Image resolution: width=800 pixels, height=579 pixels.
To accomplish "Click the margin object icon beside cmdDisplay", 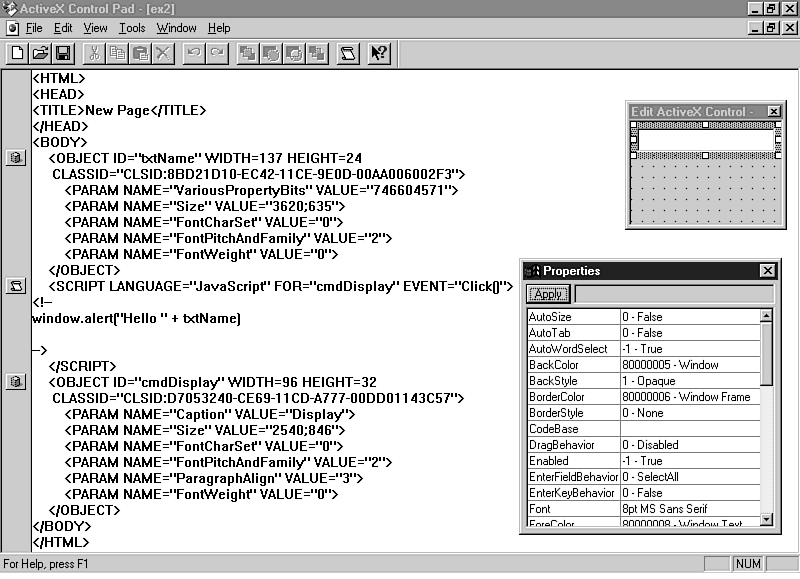I will (16, 382).
